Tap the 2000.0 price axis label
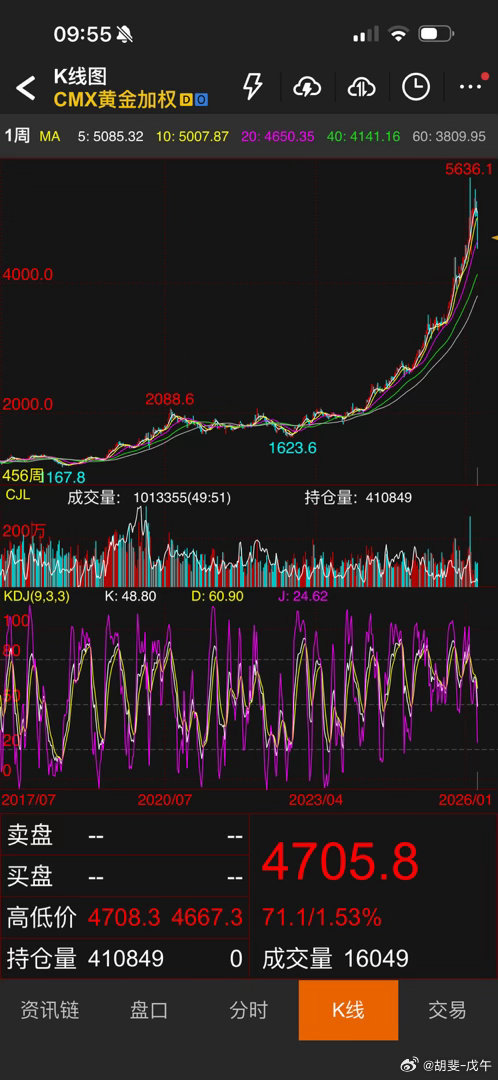Image resolution: width=498 pixels, height=1080 pixels. point(28,404)
